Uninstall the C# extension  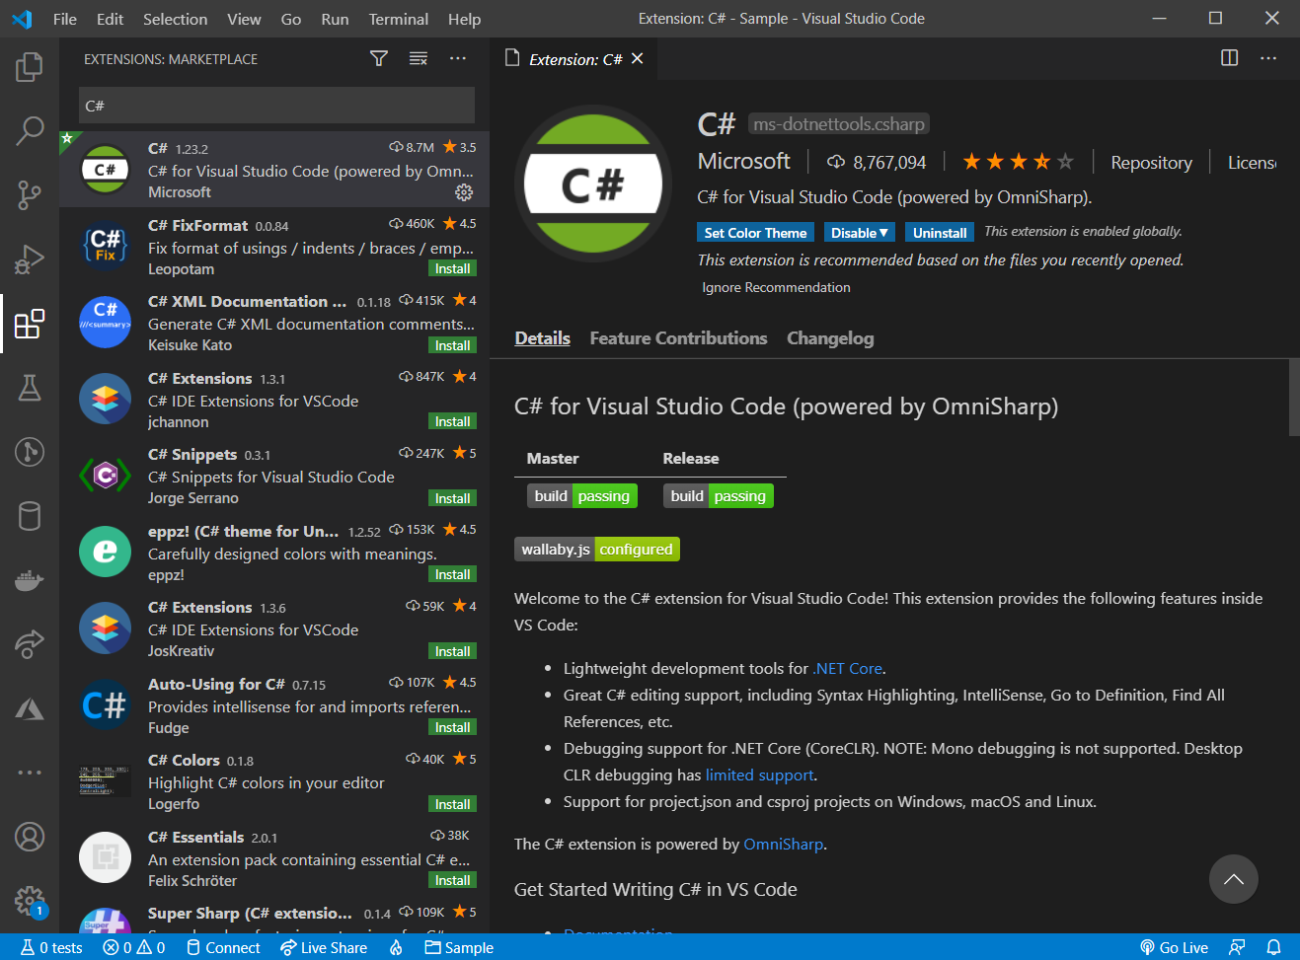point(940,232)
